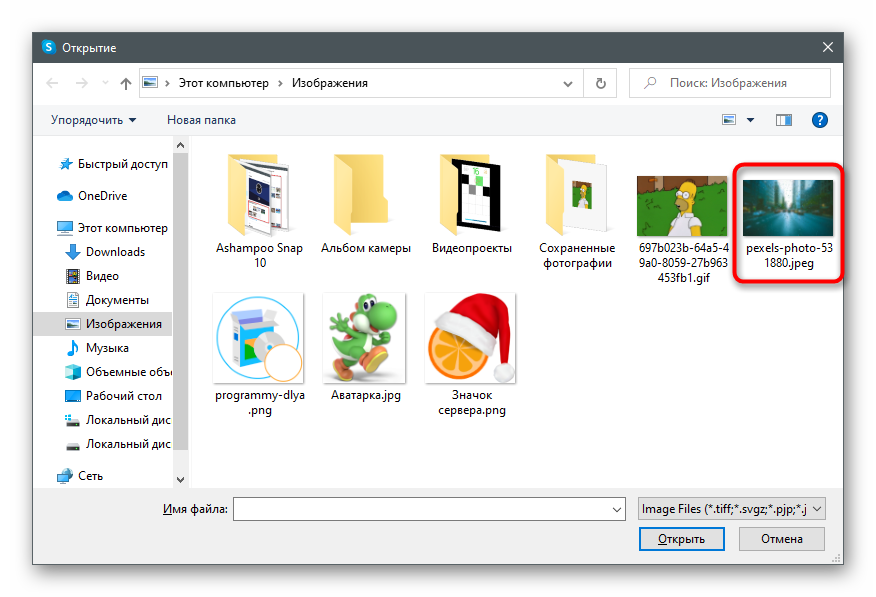This screenshot has width=876, height=597.
Task: Click the Этот компьютер breadcrumb
Action: (223, 83)
